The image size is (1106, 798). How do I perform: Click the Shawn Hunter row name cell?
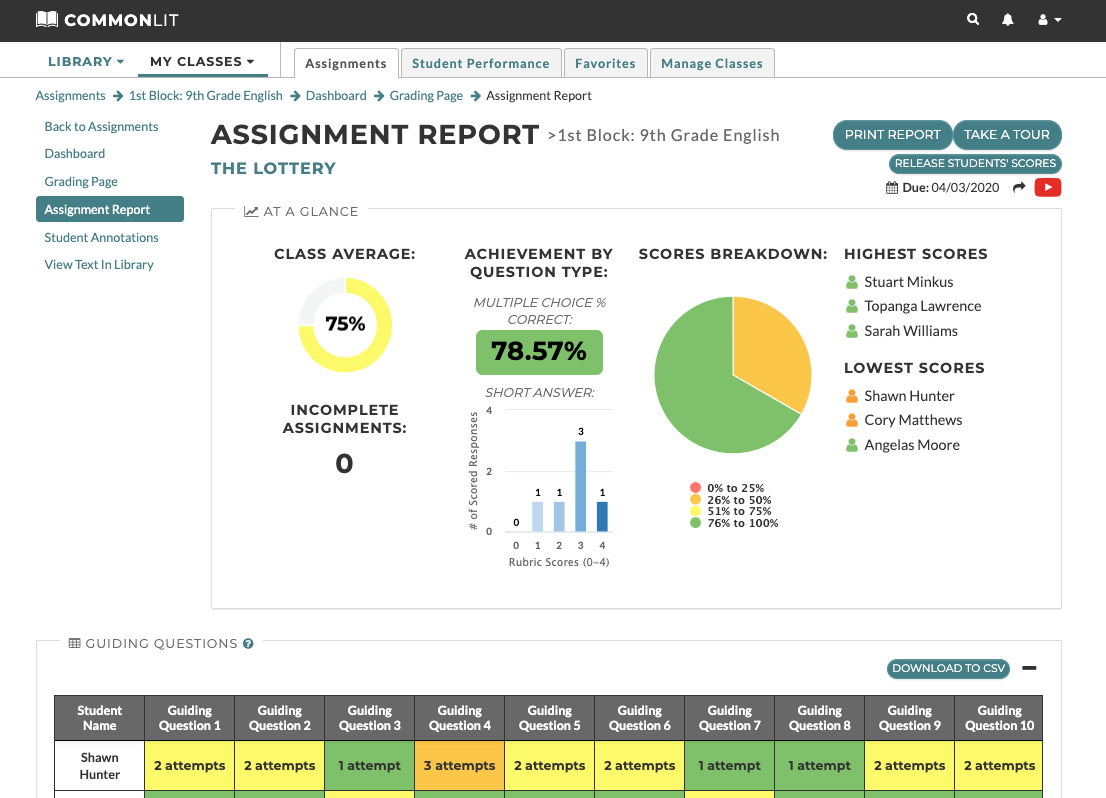(x=99, y=766)
